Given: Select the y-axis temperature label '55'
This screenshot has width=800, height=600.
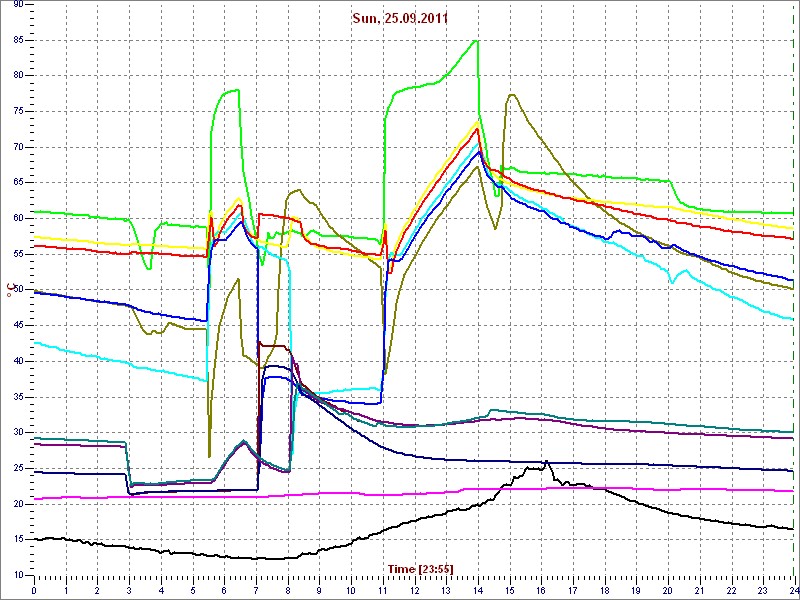Looking at the screenshot, I should coord(17,254).
